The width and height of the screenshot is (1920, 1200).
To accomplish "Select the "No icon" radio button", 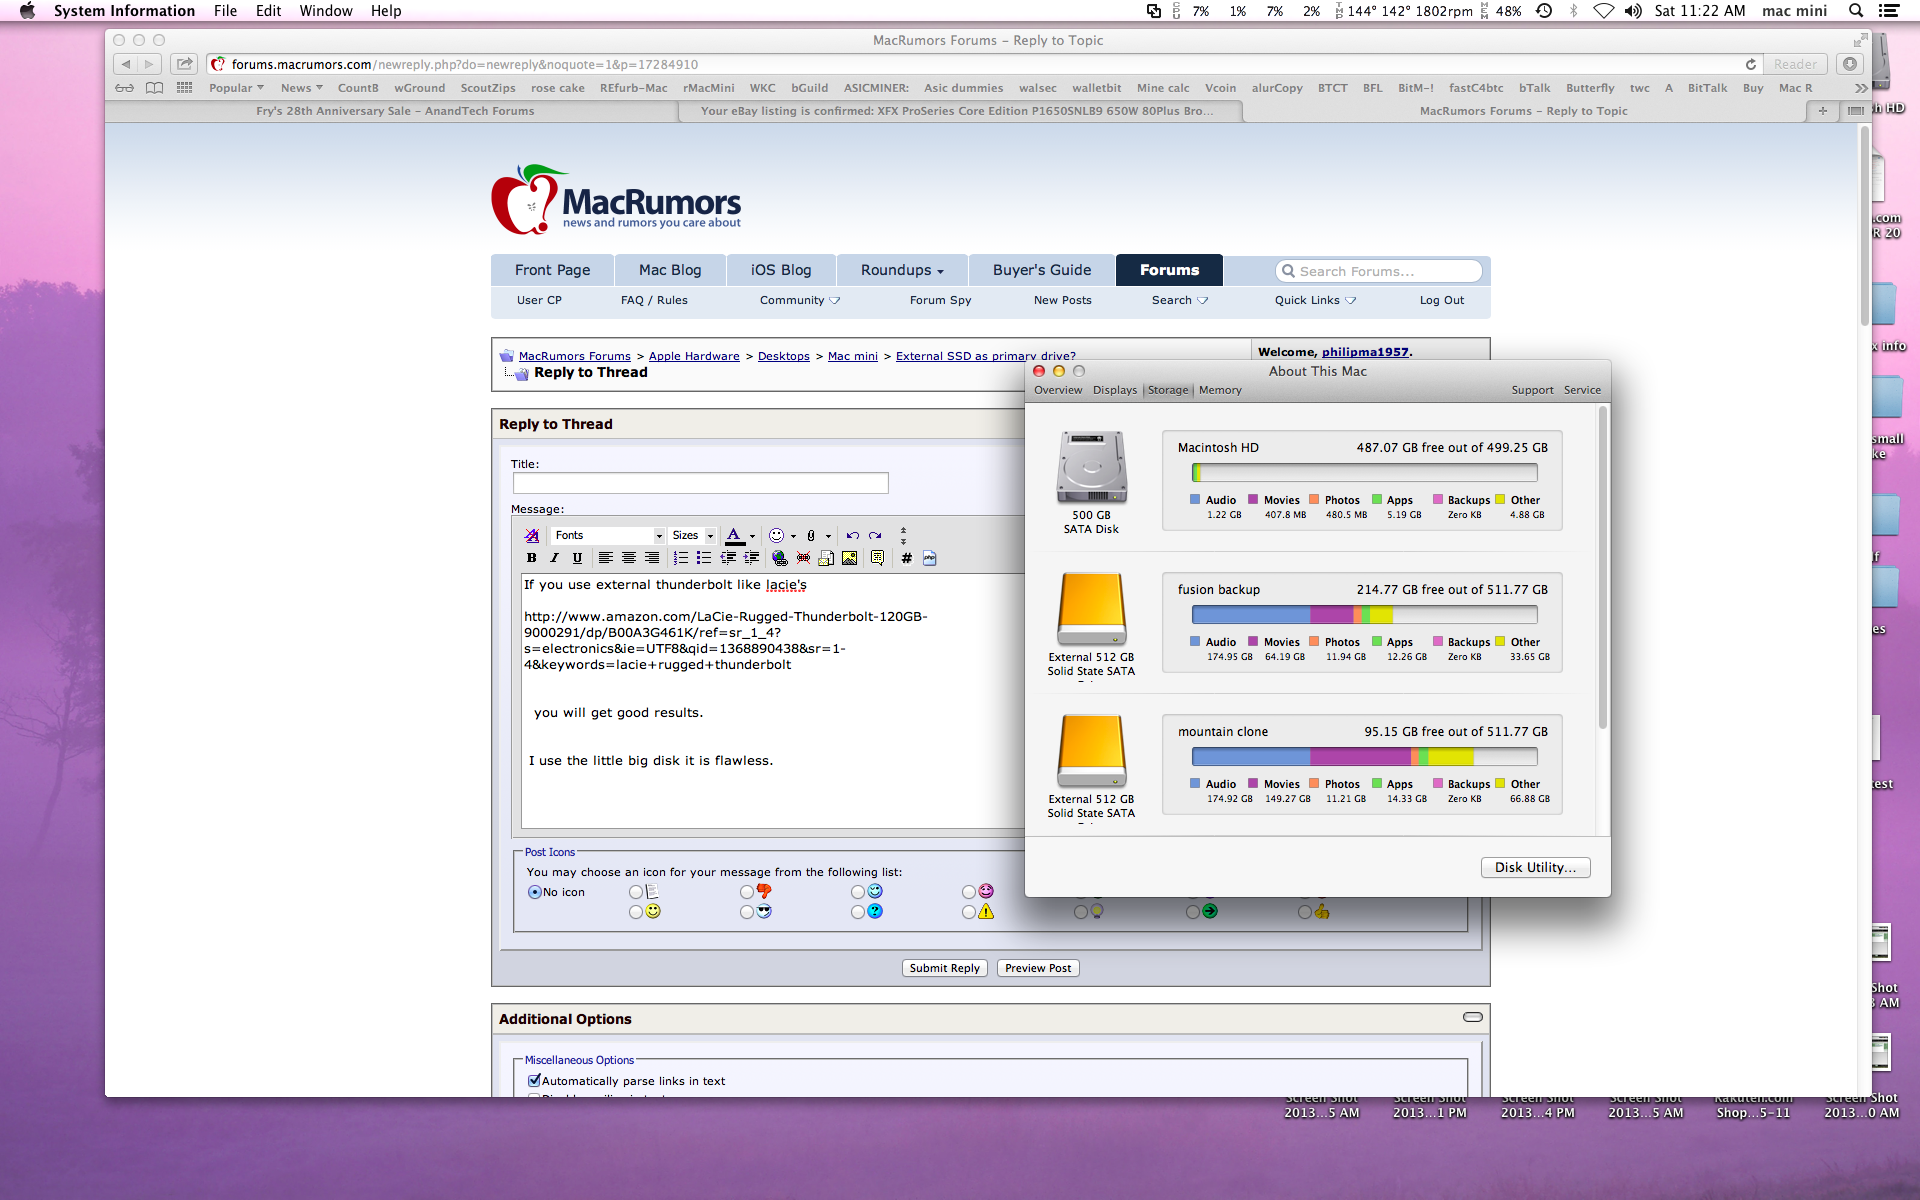I will click(x=535, y=892).
